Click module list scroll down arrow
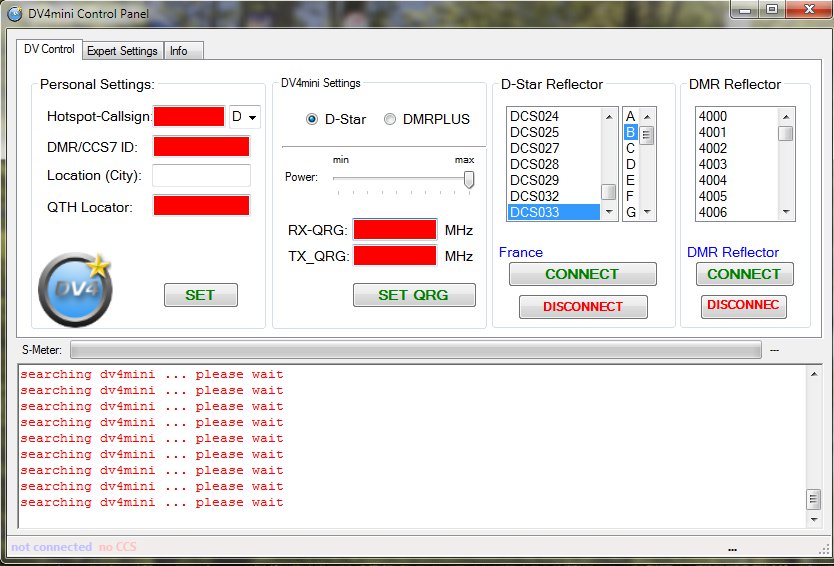 pyautogui.click(x=647, y=212)
